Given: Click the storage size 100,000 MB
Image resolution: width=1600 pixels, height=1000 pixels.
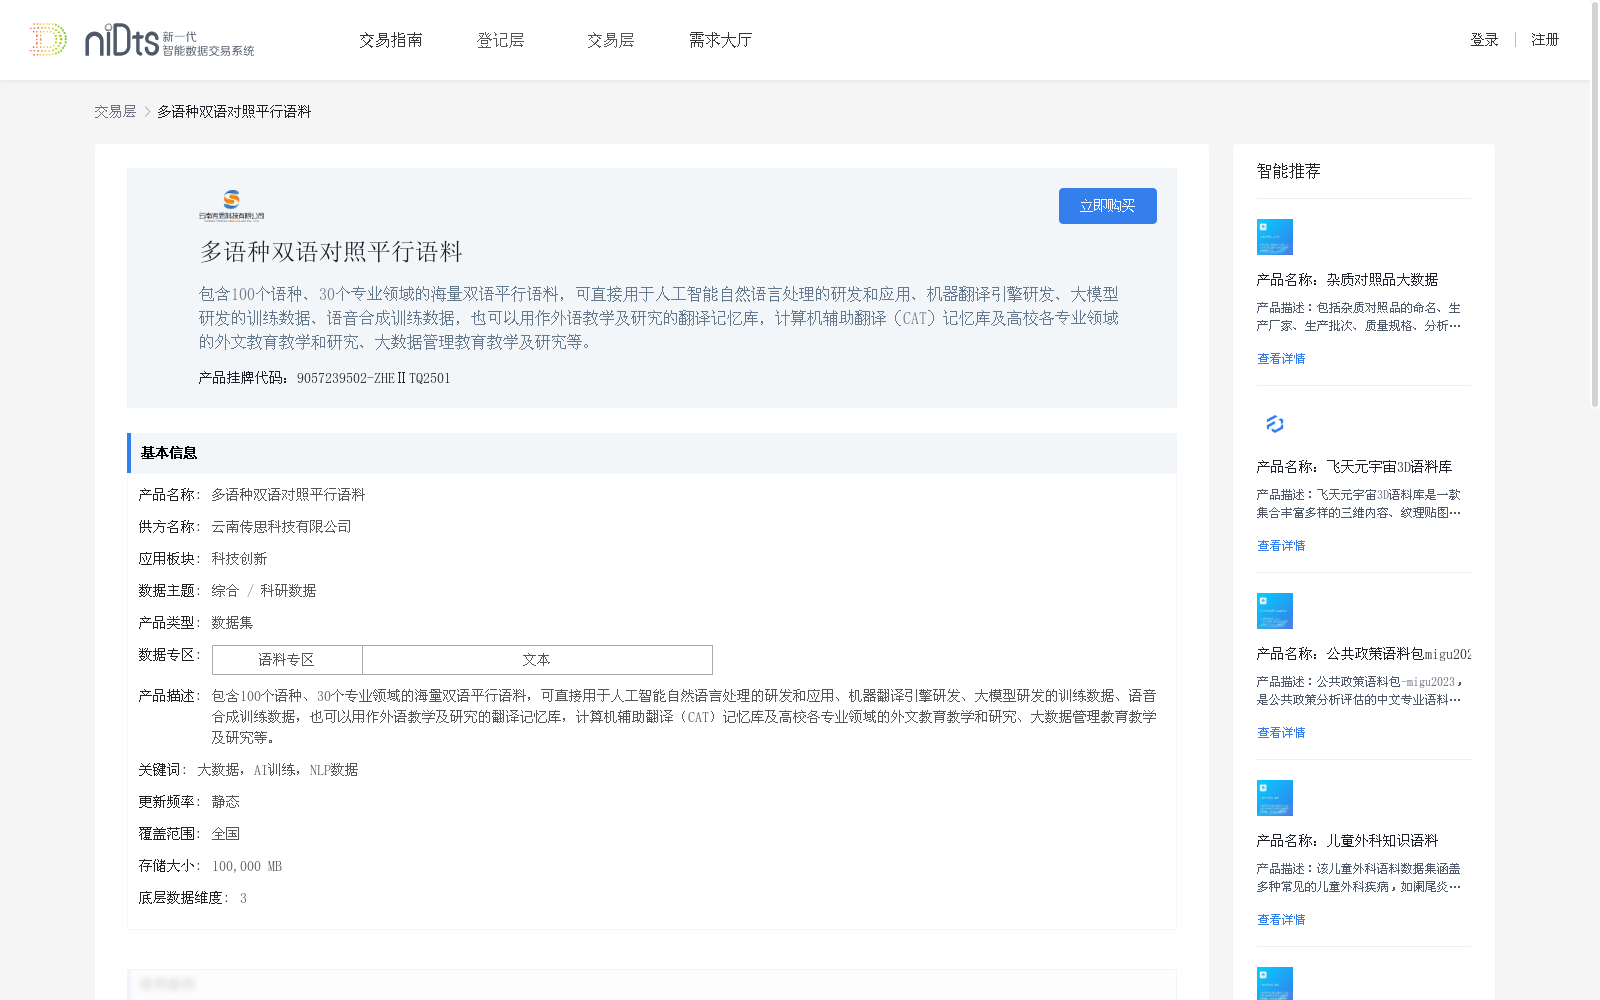Looking at the screenshot, I should click(x=247, y=866).
